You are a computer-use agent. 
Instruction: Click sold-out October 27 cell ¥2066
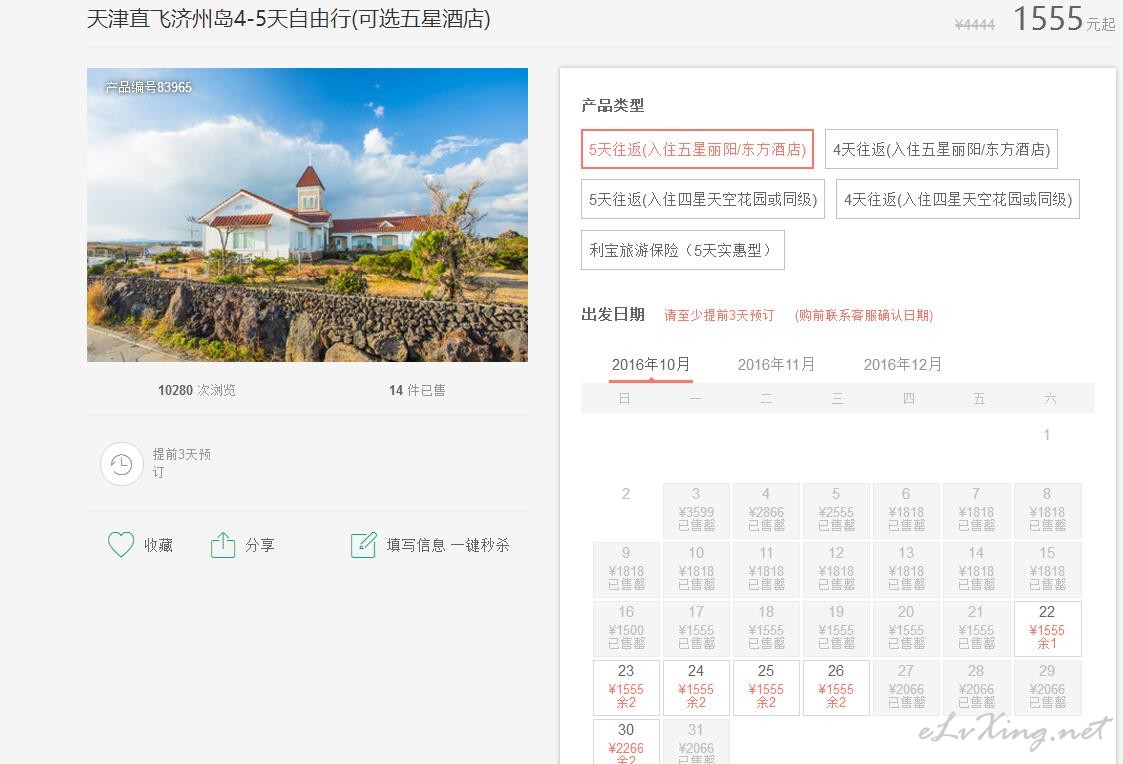906,687
